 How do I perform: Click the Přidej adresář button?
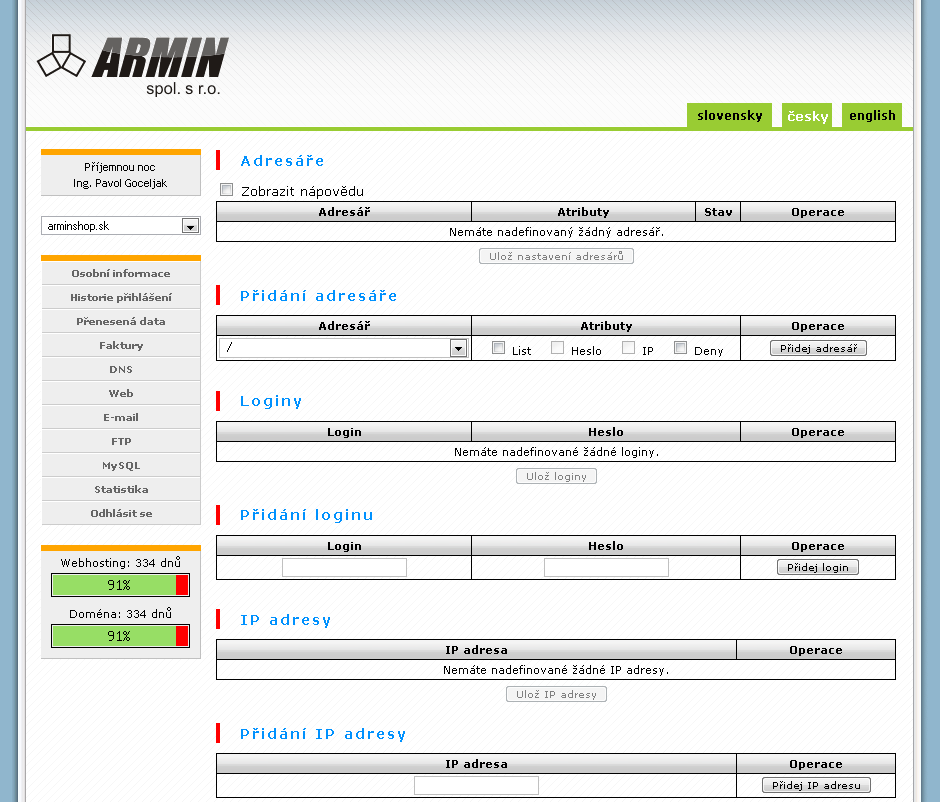pyautogui.click(x=818, y=348)
